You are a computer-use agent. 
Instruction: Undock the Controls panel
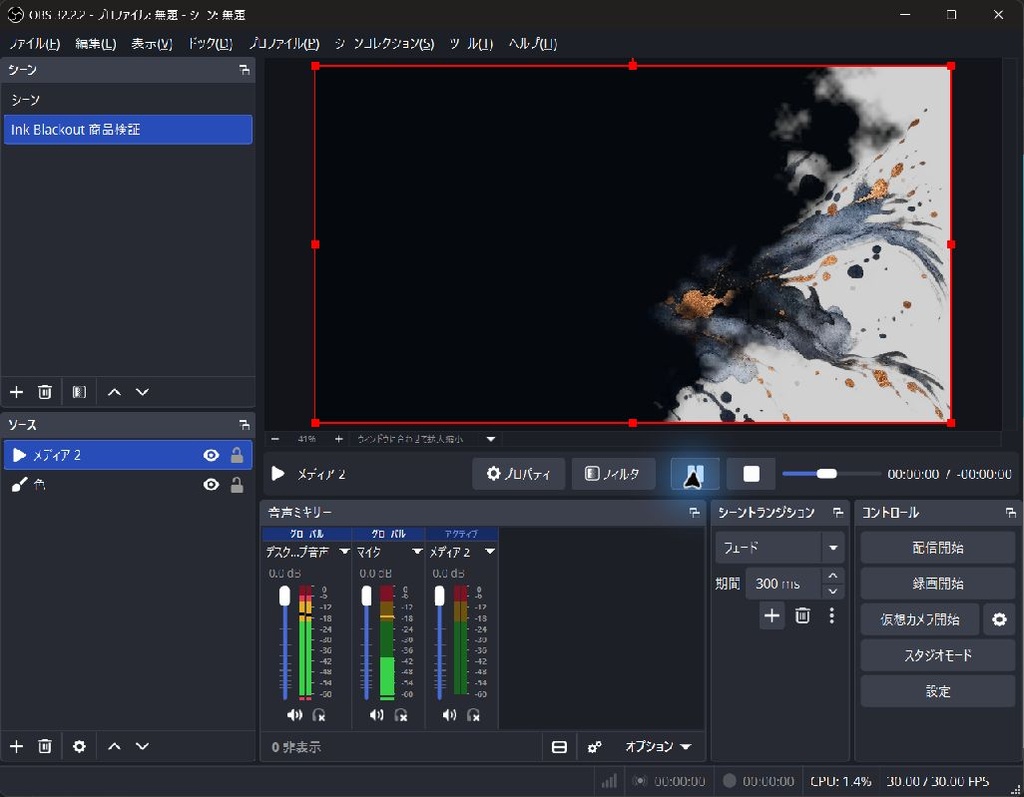[x=1010, y=513]
